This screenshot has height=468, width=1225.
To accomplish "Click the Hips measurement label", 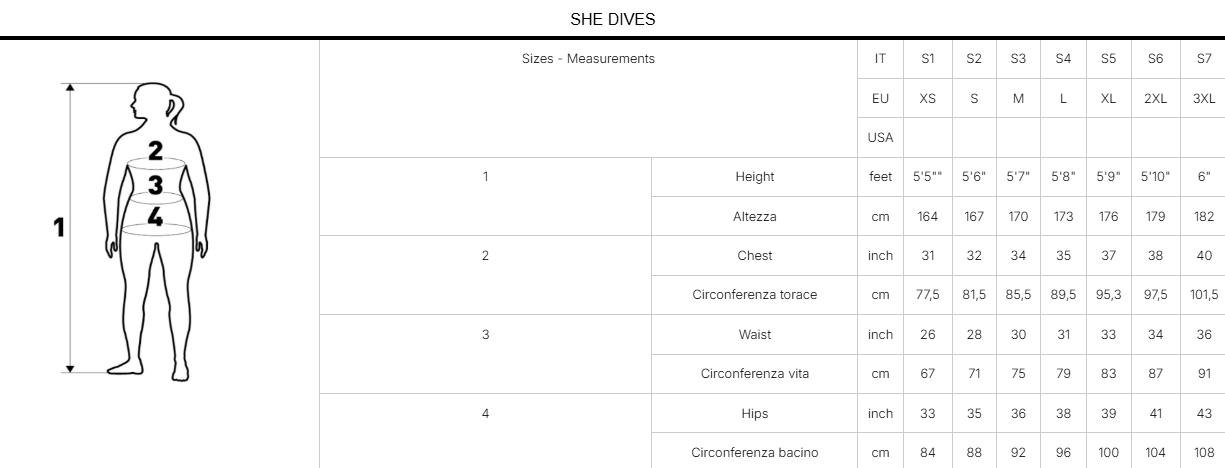I will tap(754, 414).
